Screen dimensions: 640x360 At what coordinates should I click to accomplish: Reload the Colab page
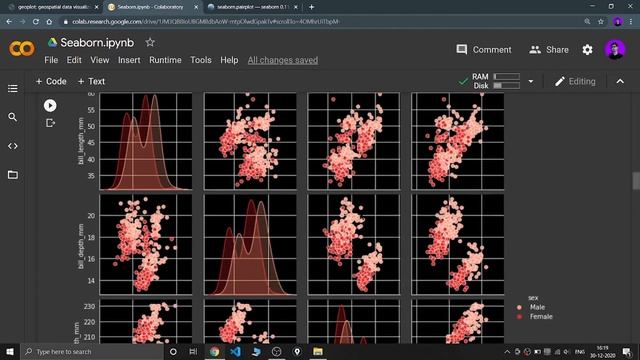[36, 22]
